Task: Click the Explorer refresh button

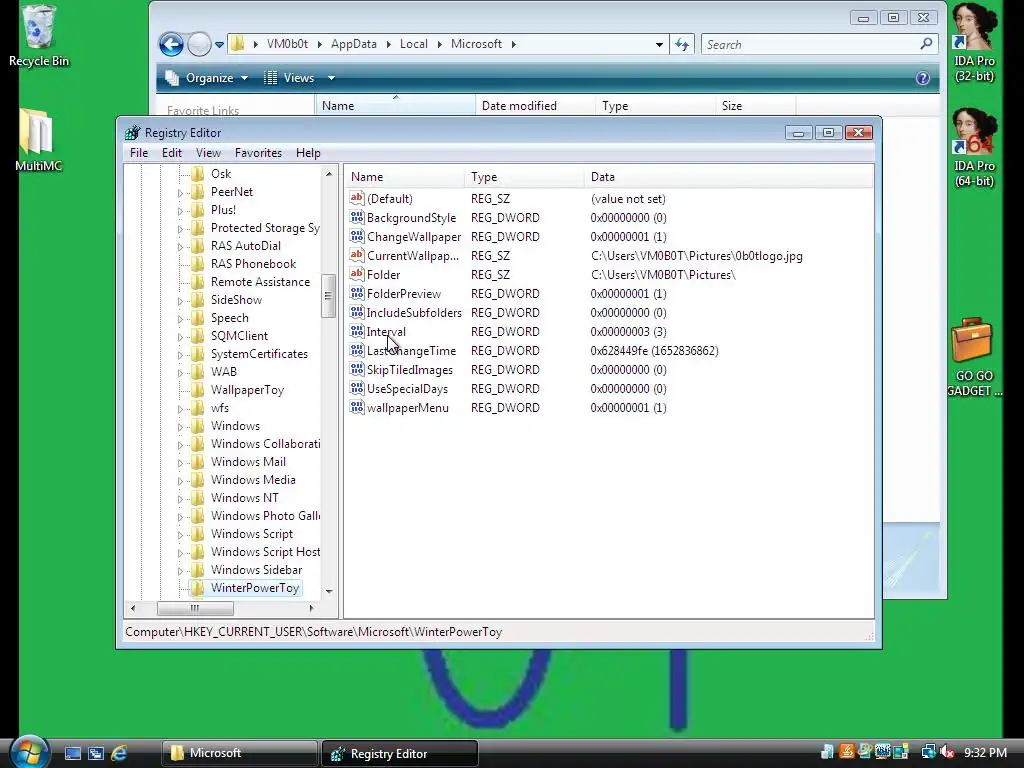Action: coord(682,44)
